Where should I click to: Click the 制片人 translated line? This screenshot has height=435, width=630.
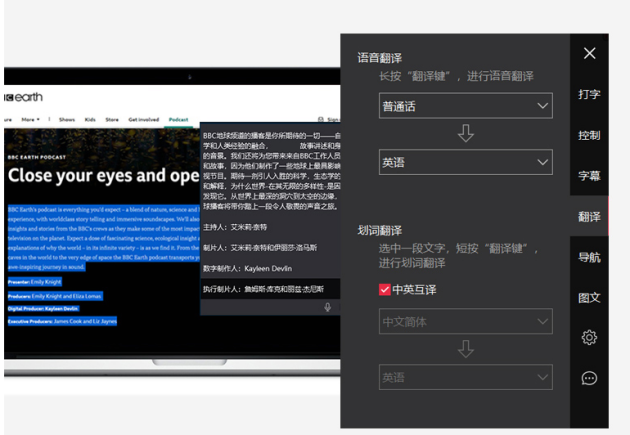(x=260, y=248)
